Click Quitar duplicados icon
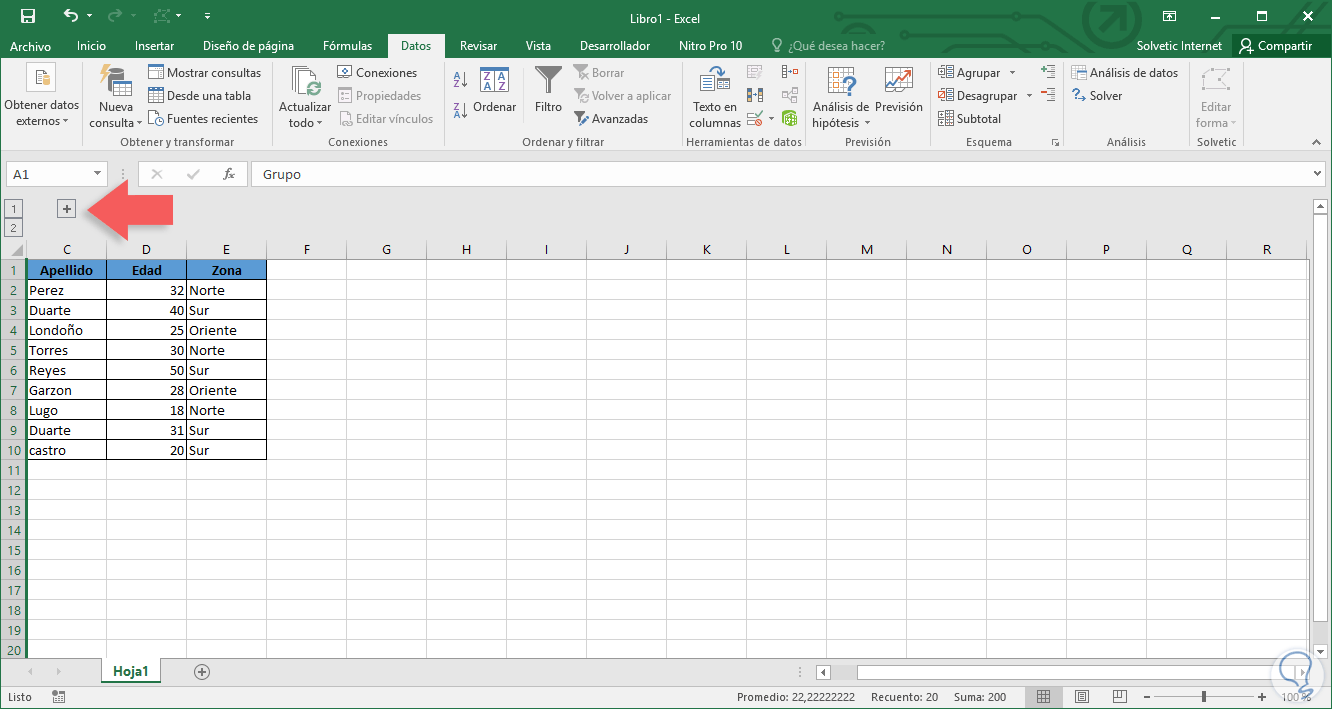The width and height of the screenshot is (1332, 709). (755, 96)
